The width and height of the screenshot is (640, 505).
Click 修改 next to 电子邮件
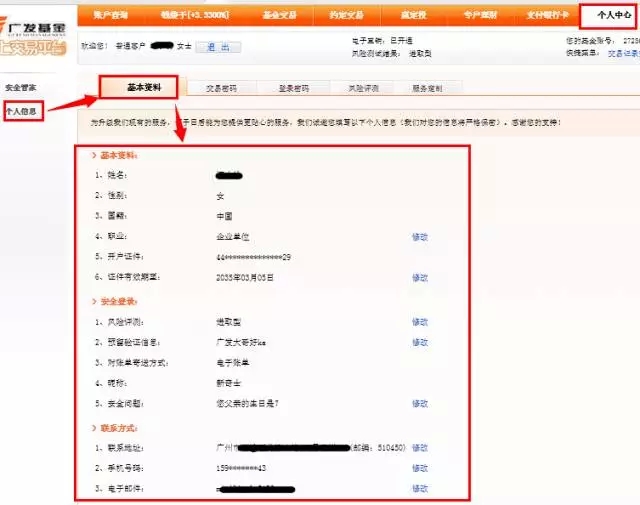click(x=420, y=488)
